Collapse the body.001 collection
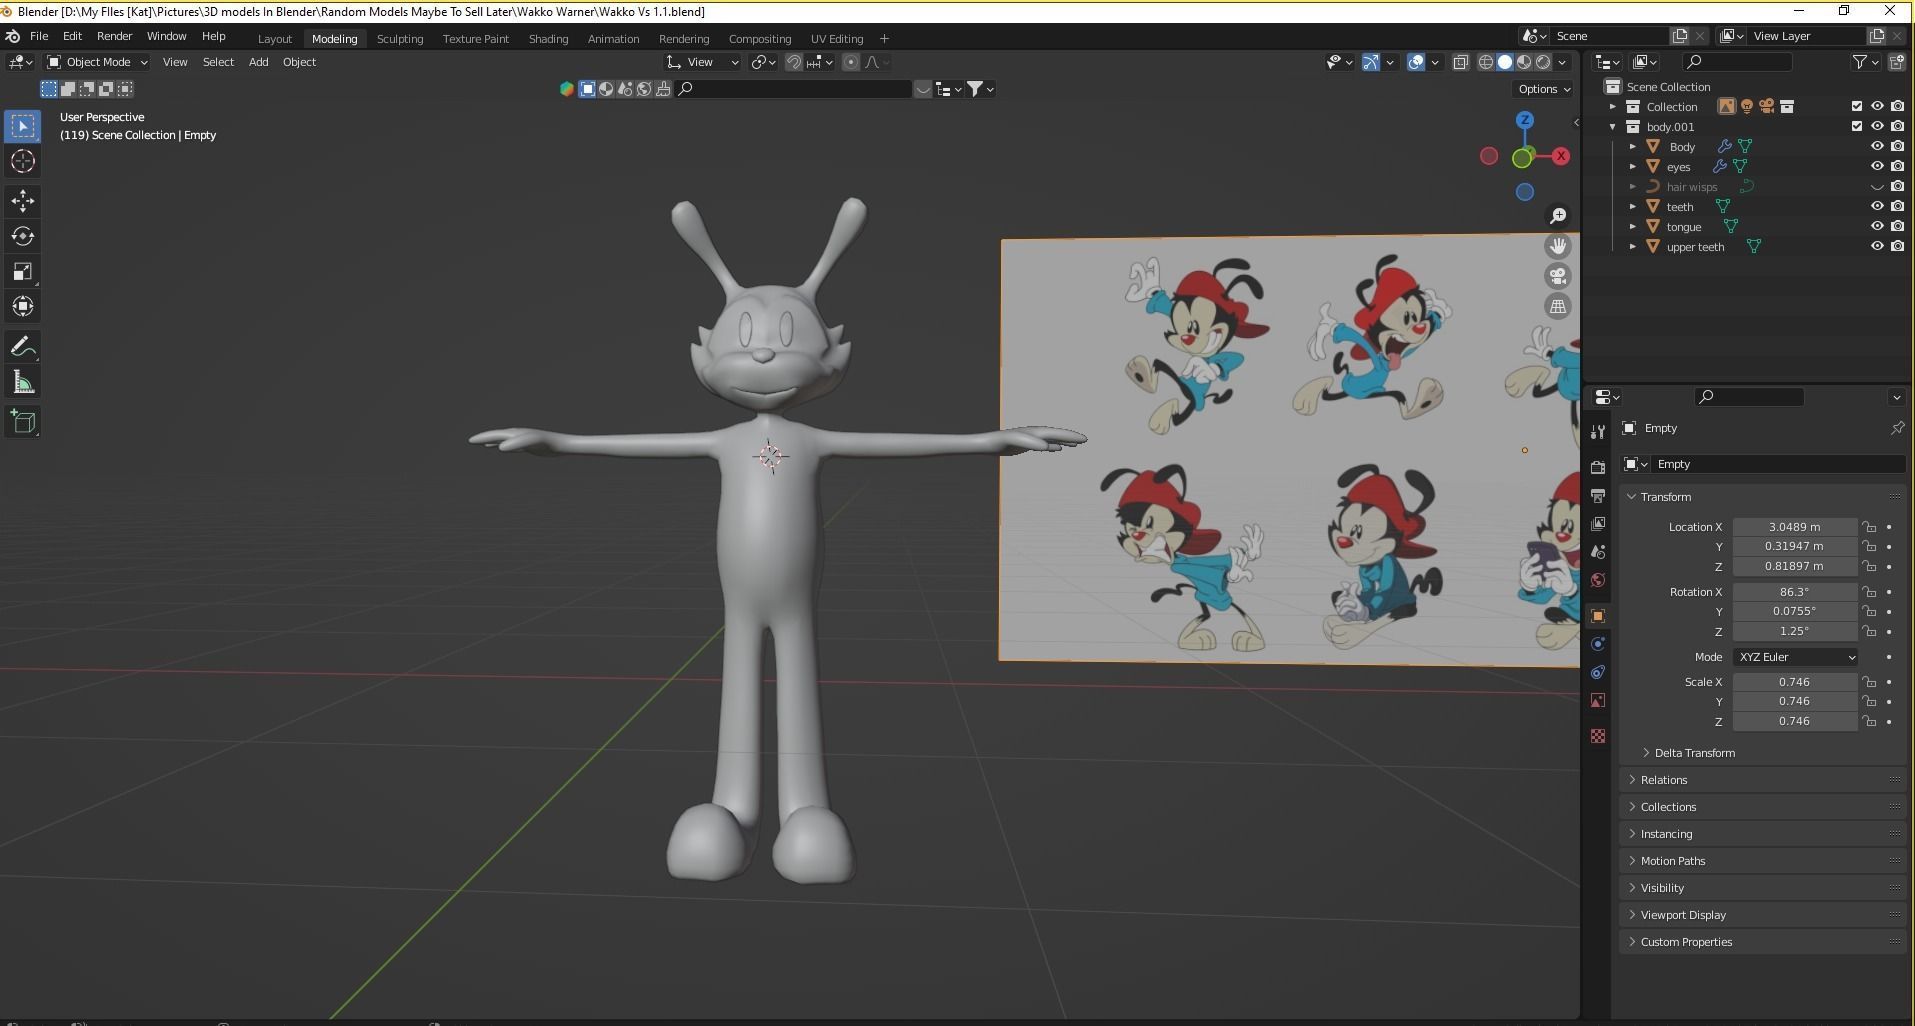 click(1612, 127)
